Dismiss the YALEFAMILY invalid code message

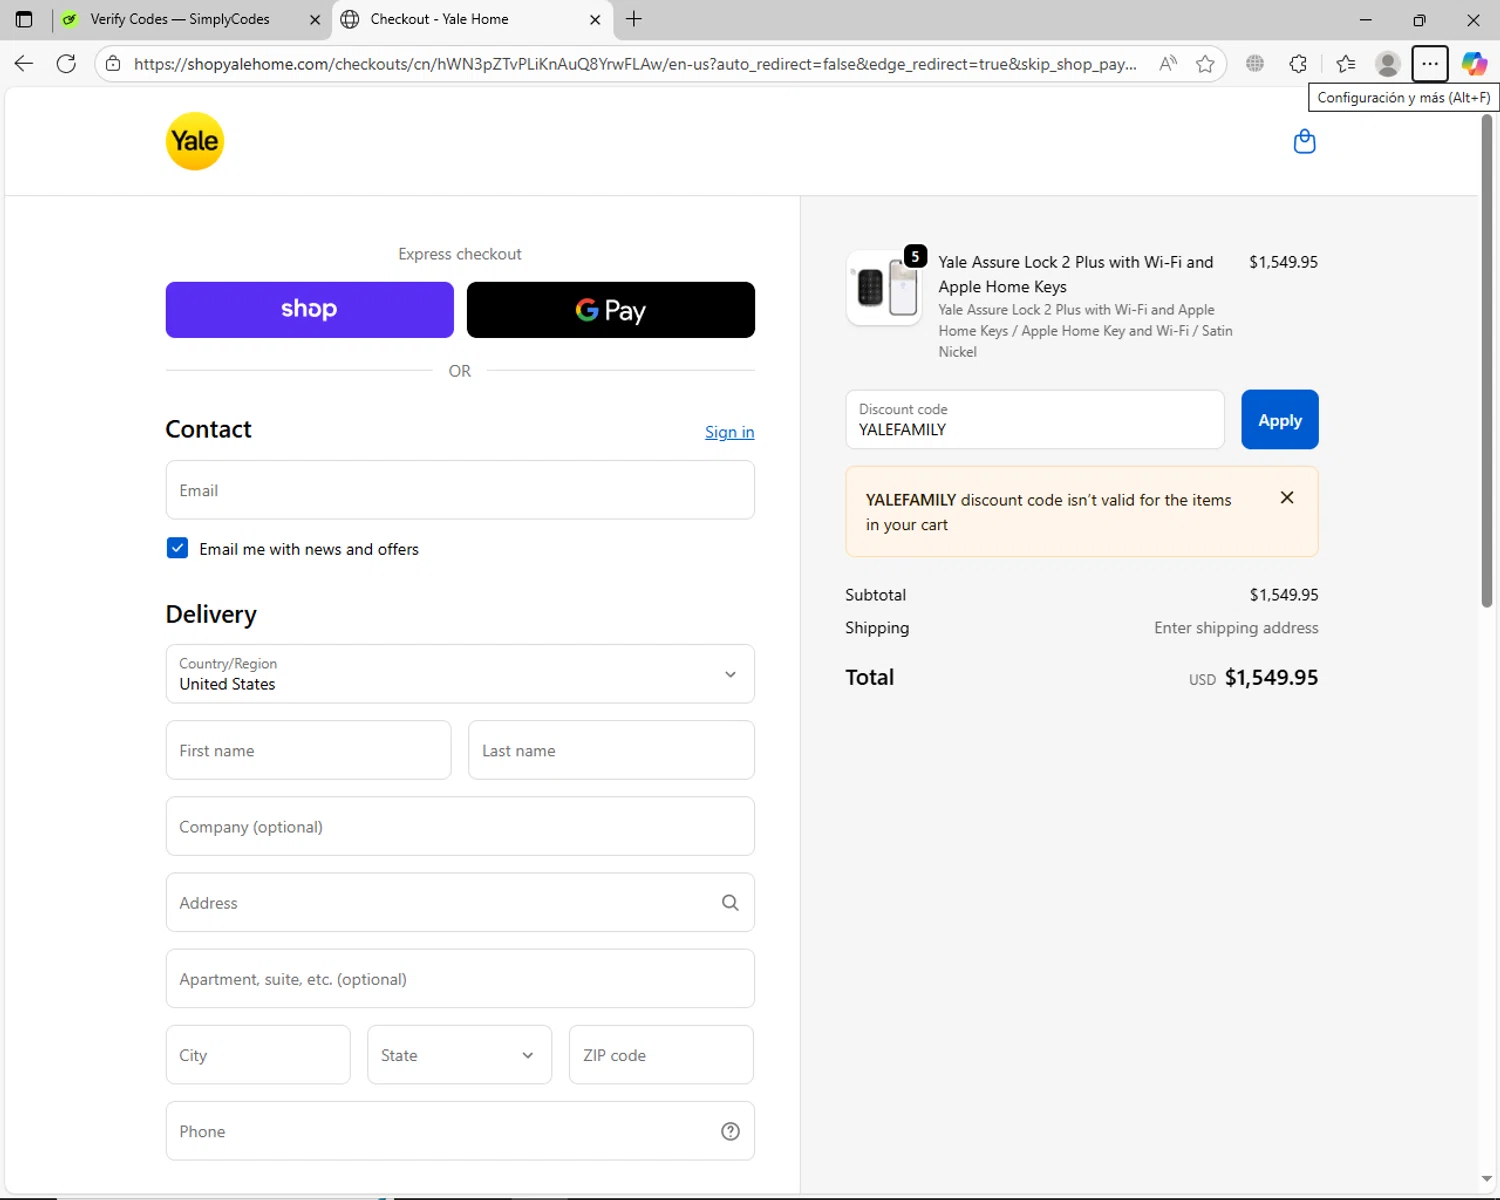tap(1287, 498)
